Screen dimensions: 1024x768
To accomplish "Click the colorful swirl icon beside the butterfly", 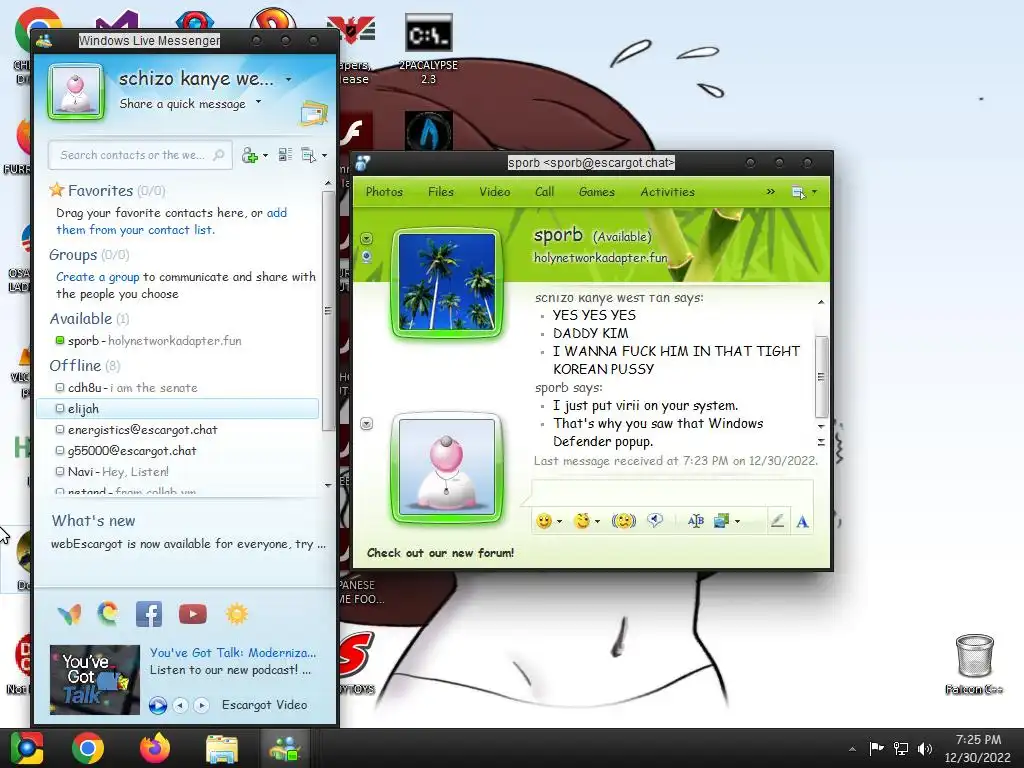I will pos(108,613).
